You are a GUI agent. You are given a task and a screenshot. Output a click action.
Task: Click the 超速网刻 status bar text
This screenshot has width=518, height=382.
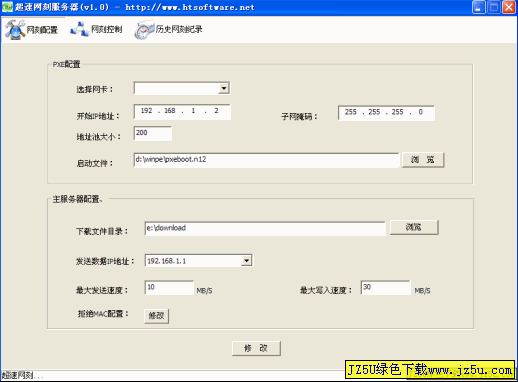click(x=23, y=376)
